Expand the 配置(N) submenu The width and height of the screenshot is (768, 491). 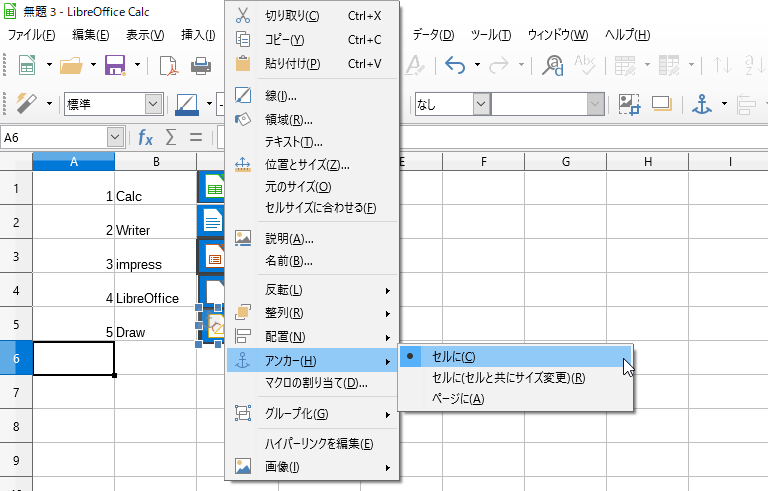click(312, 337)
